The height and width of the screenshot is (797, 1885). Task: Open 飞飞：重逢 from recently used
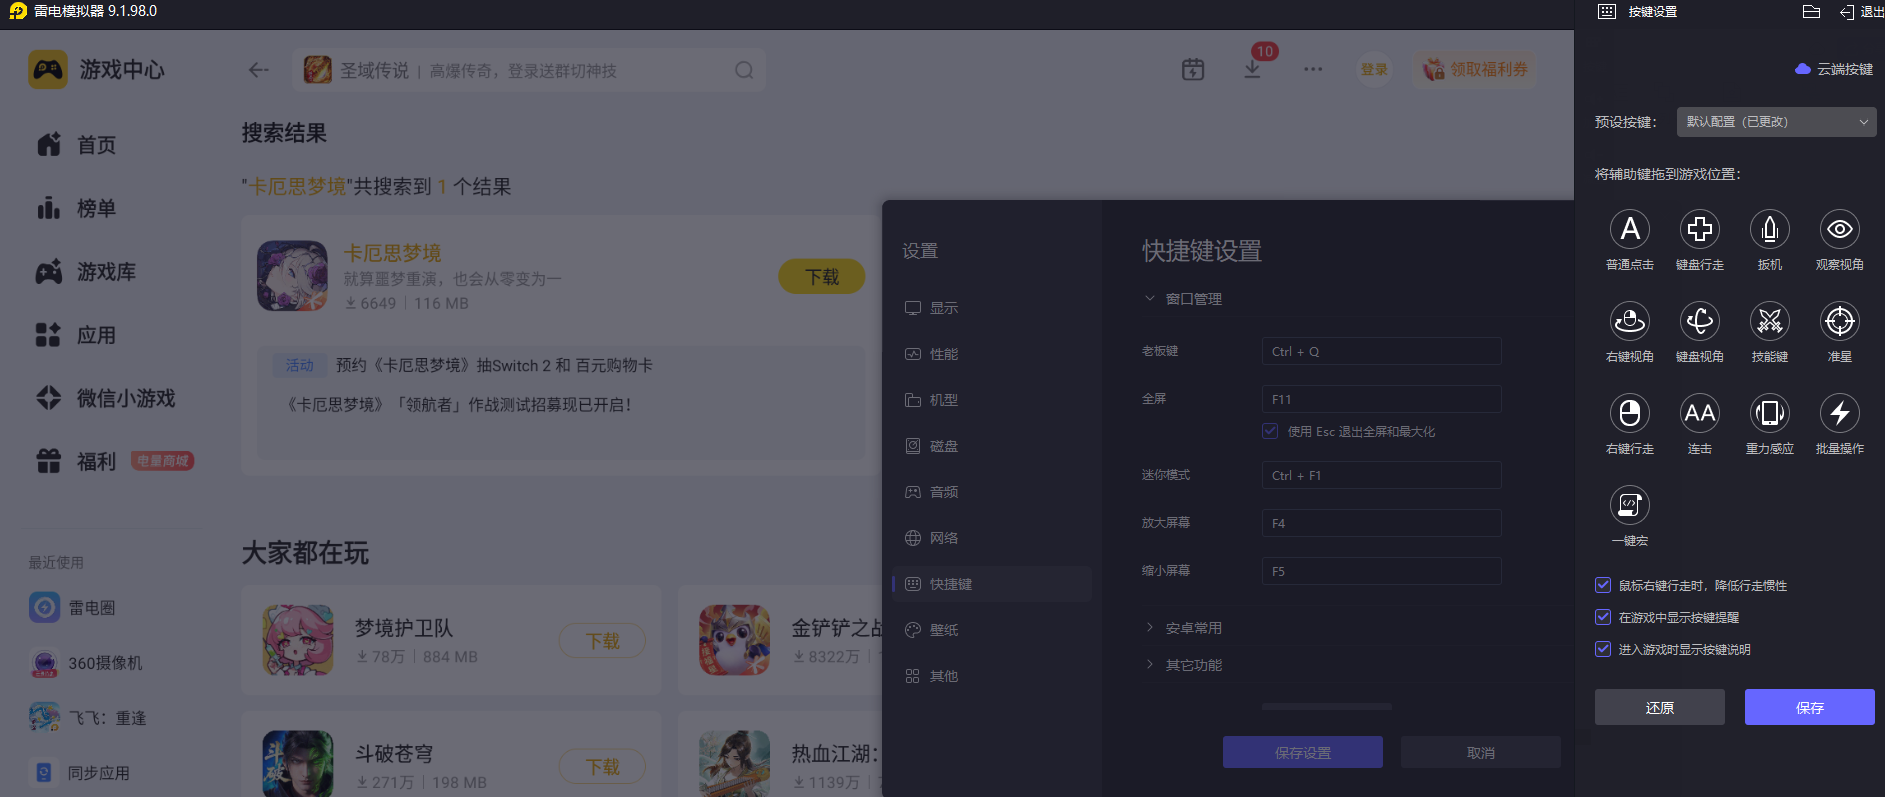(x=88, y=718)
